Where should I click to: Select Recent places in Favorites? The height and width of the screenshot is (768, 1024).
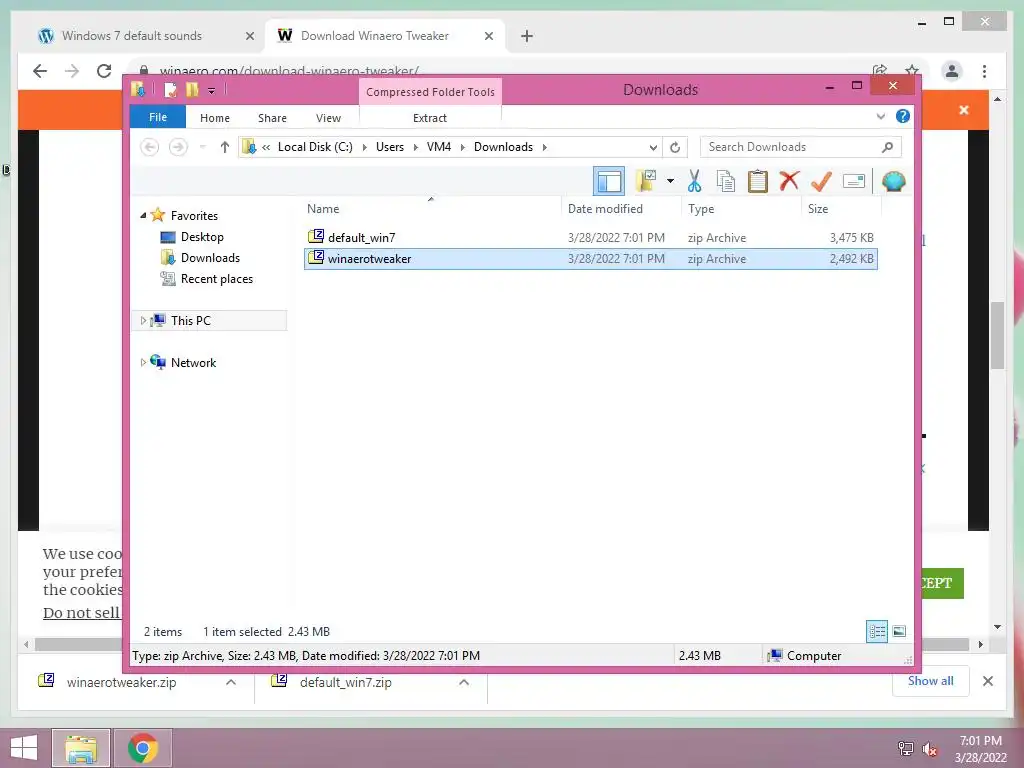click(216, 279)
